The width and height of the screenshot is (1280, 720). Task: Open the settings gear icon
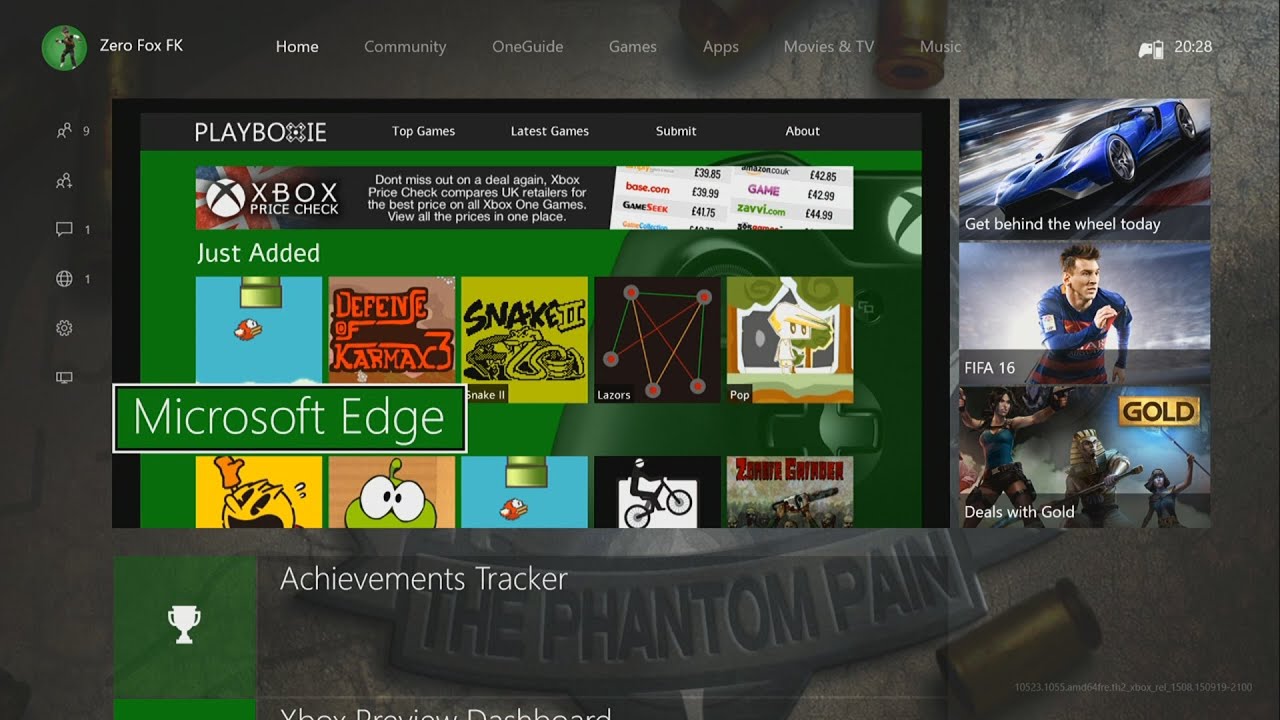pyautogui.click(x=64, y=328)
